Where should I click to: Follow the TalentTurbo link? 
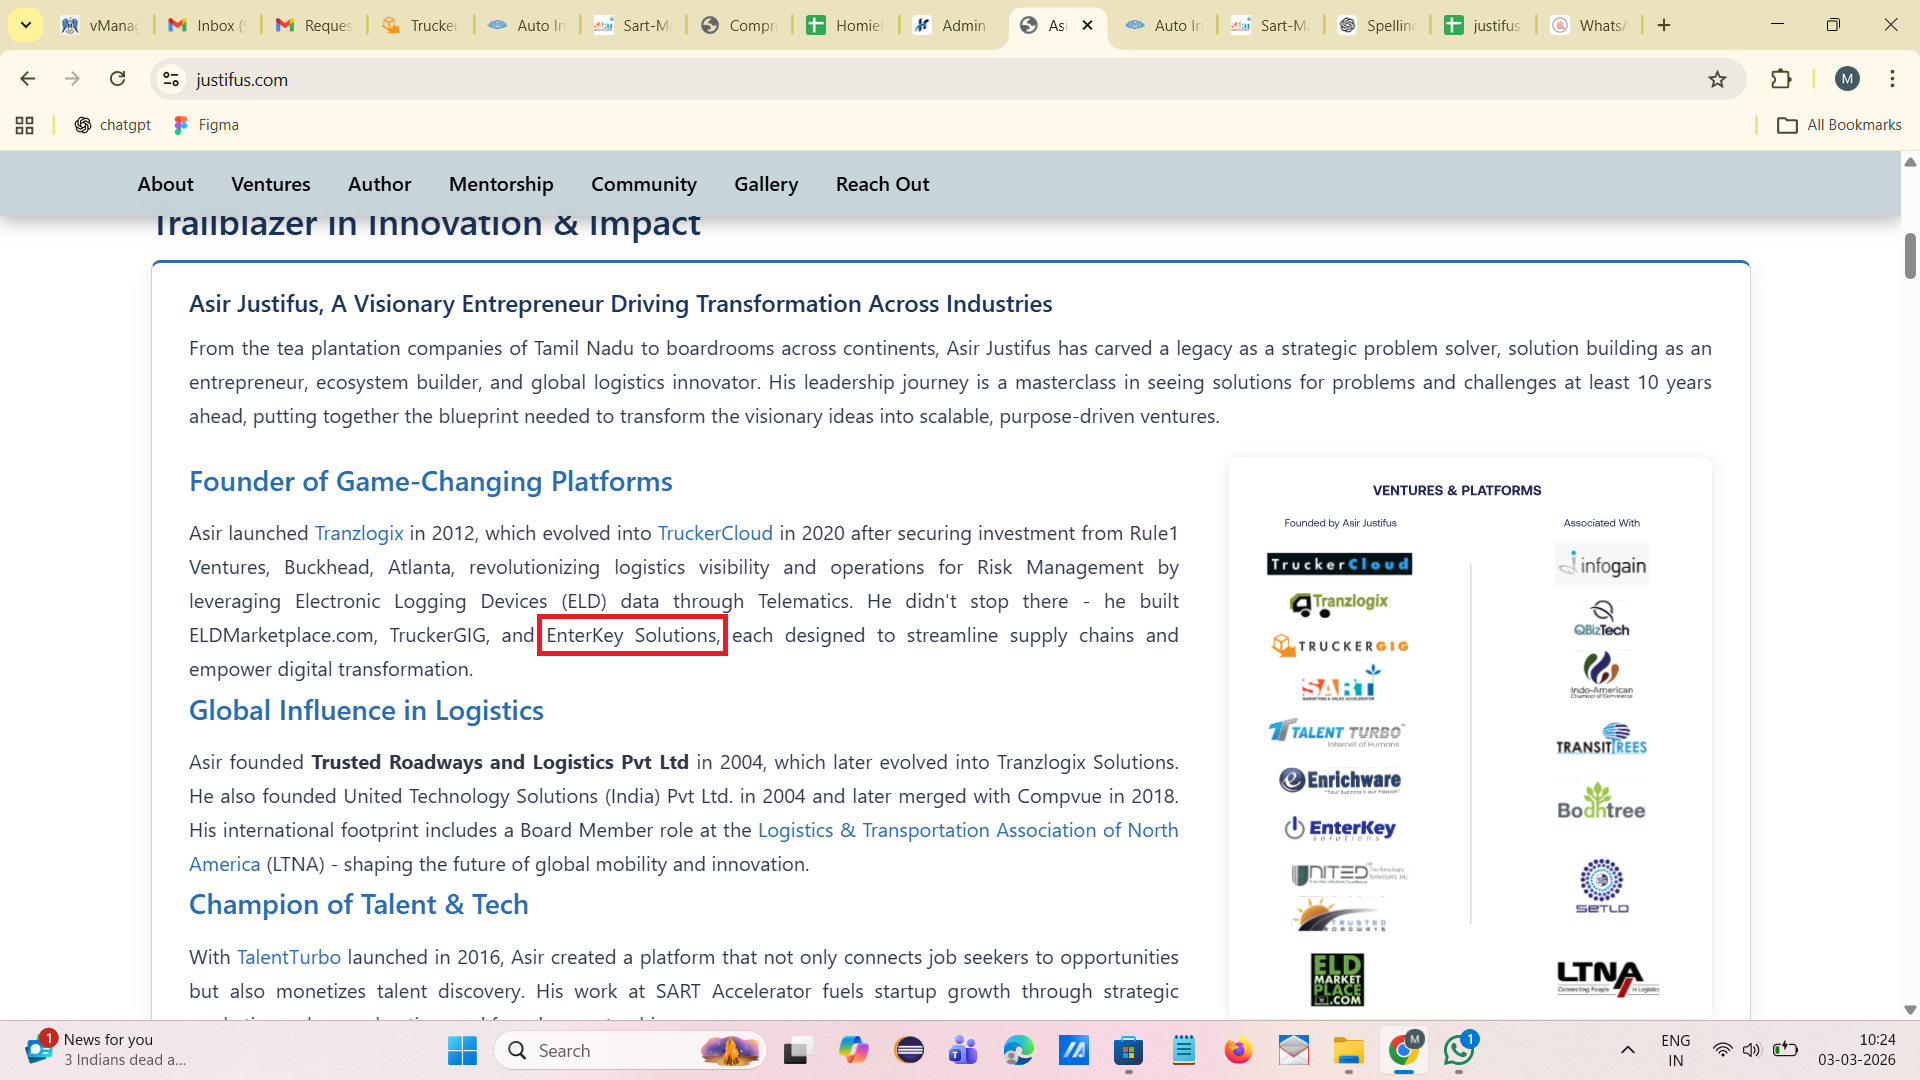[289, 957]
